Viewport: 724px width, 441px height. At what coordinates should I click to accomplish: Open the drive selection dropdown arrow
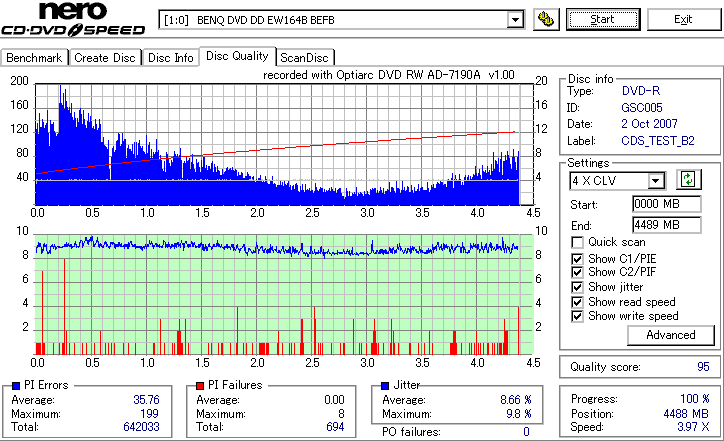pos(515,20)
